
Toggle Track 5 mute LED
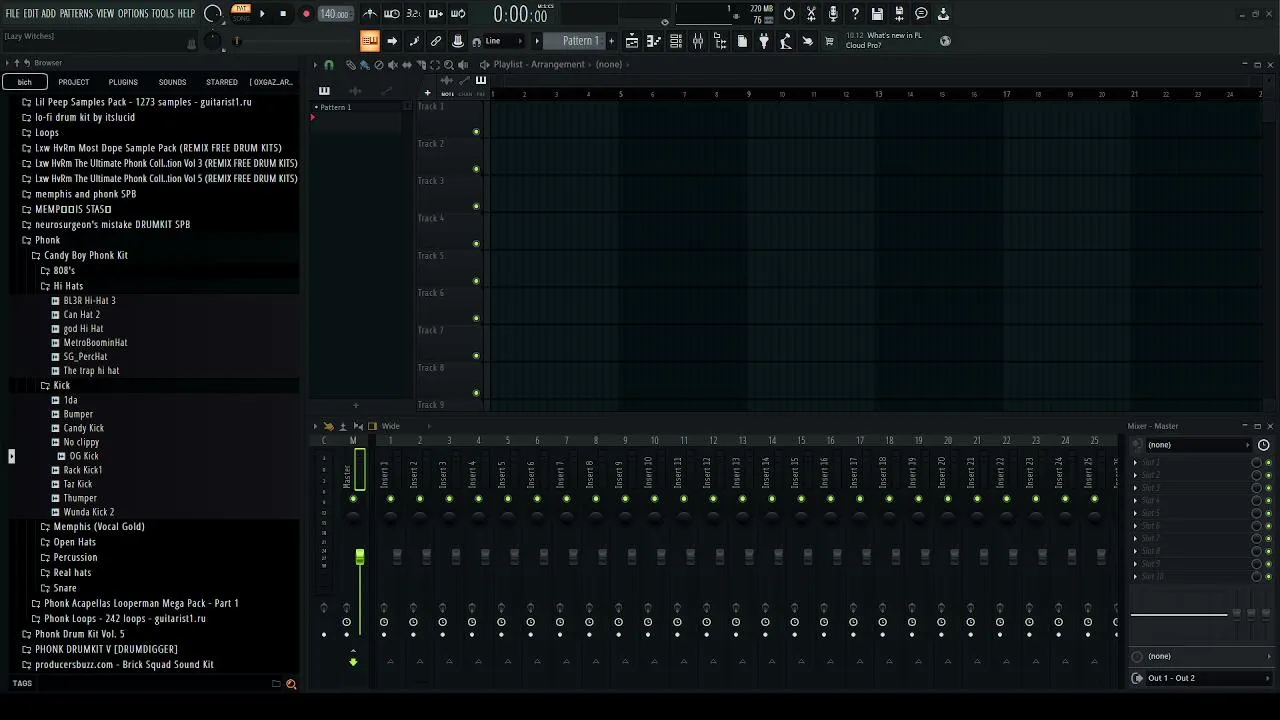(476, 281)
